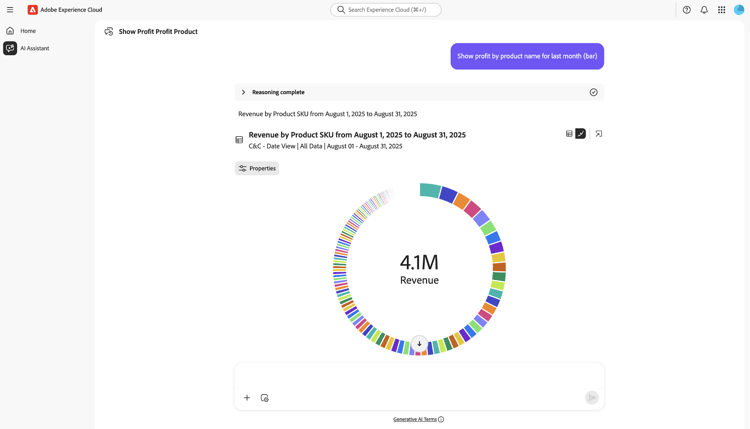Select AI Assistant in sidebar
Viewport: 750px width, 429px height.
(34, 48)
